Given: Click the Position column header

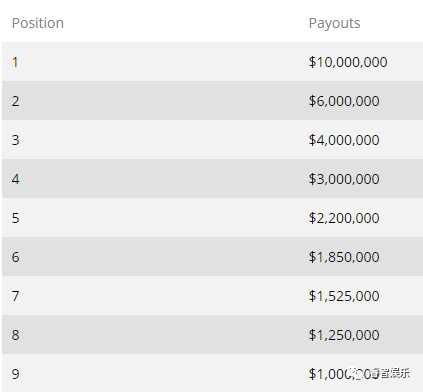Looking at the screenshot, I should click(x=38, y=23).
